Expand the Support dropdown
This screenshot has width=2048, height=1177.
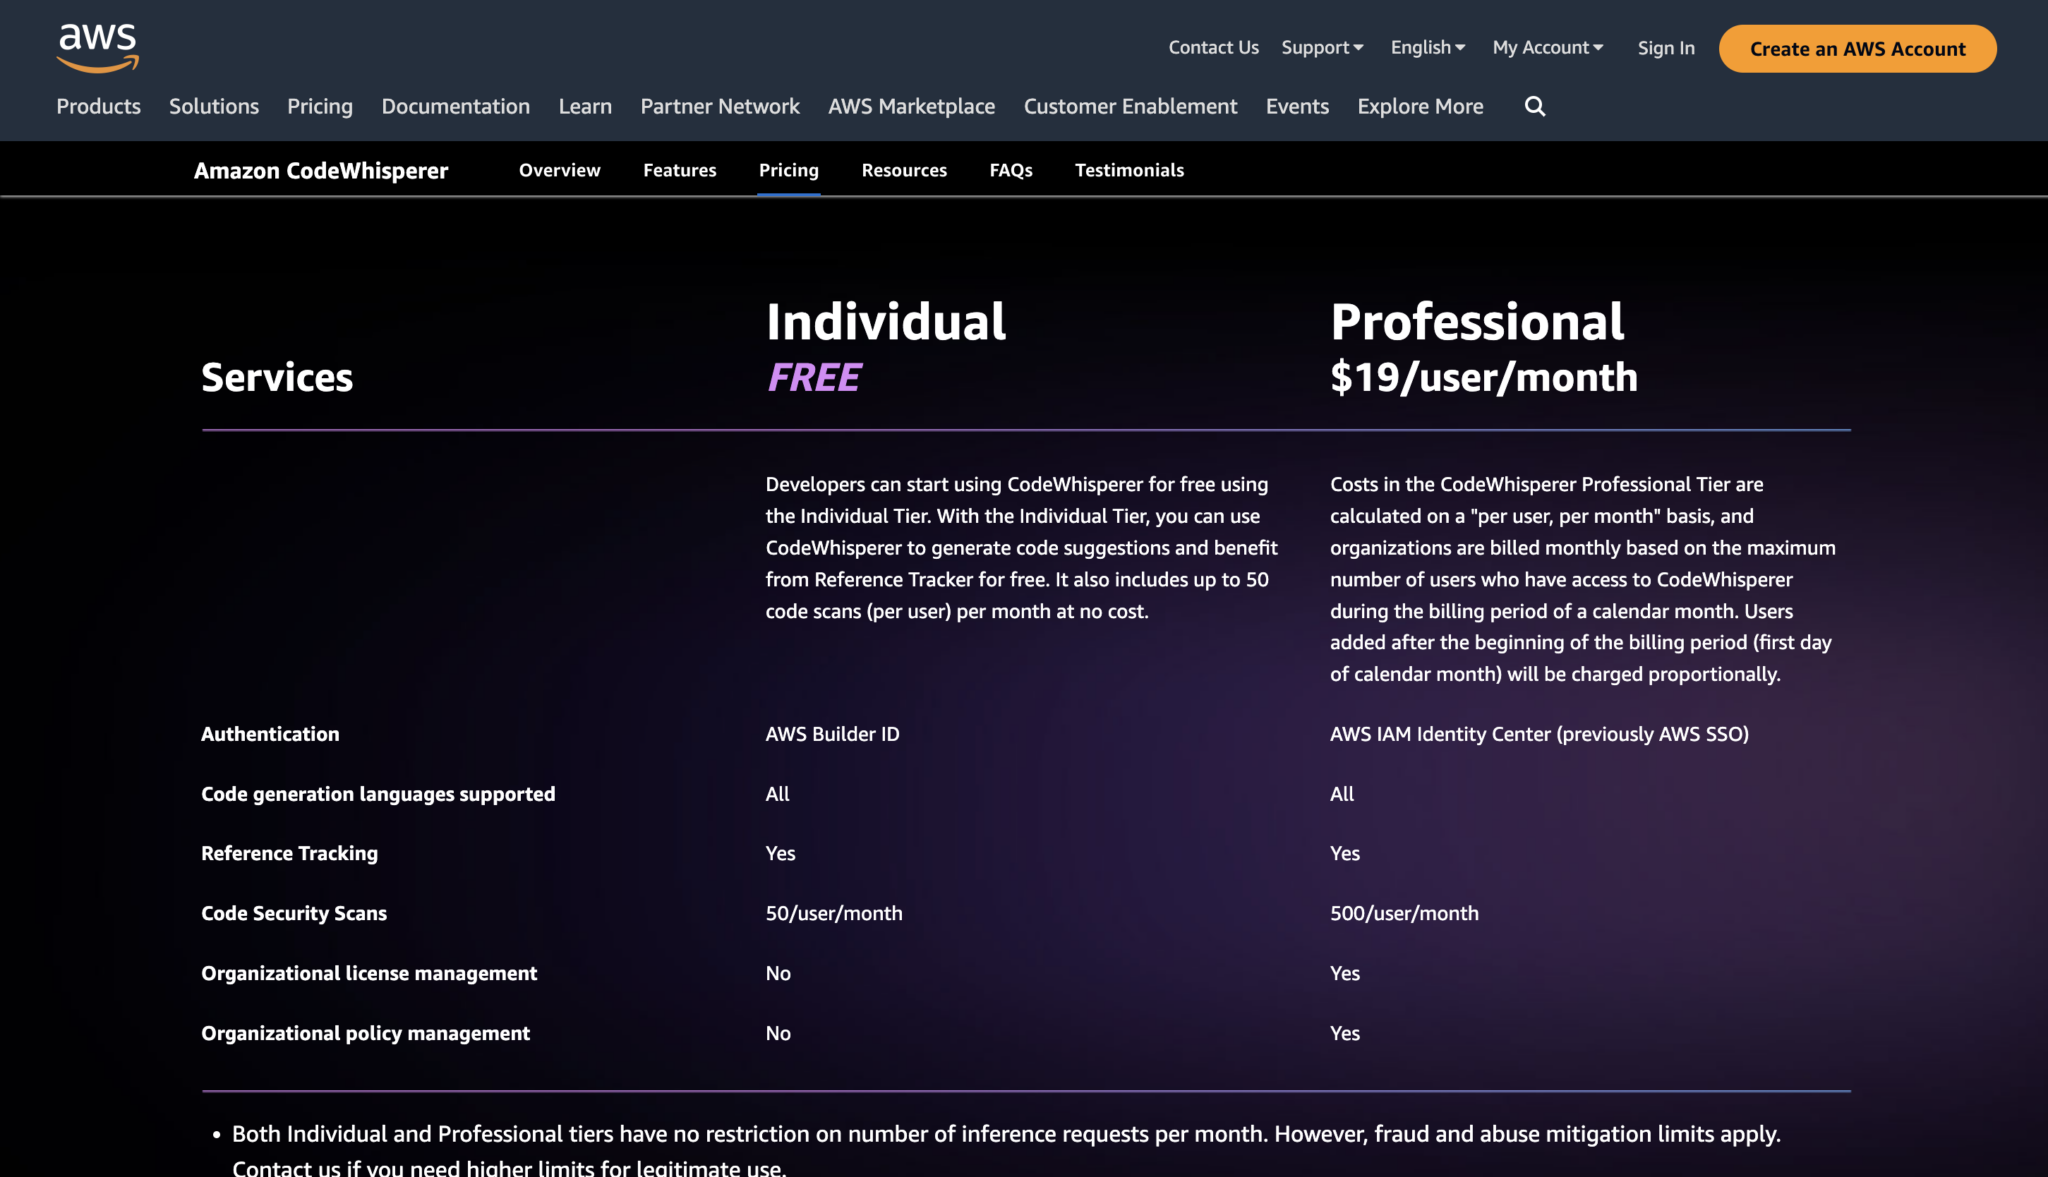(1321, 47)
